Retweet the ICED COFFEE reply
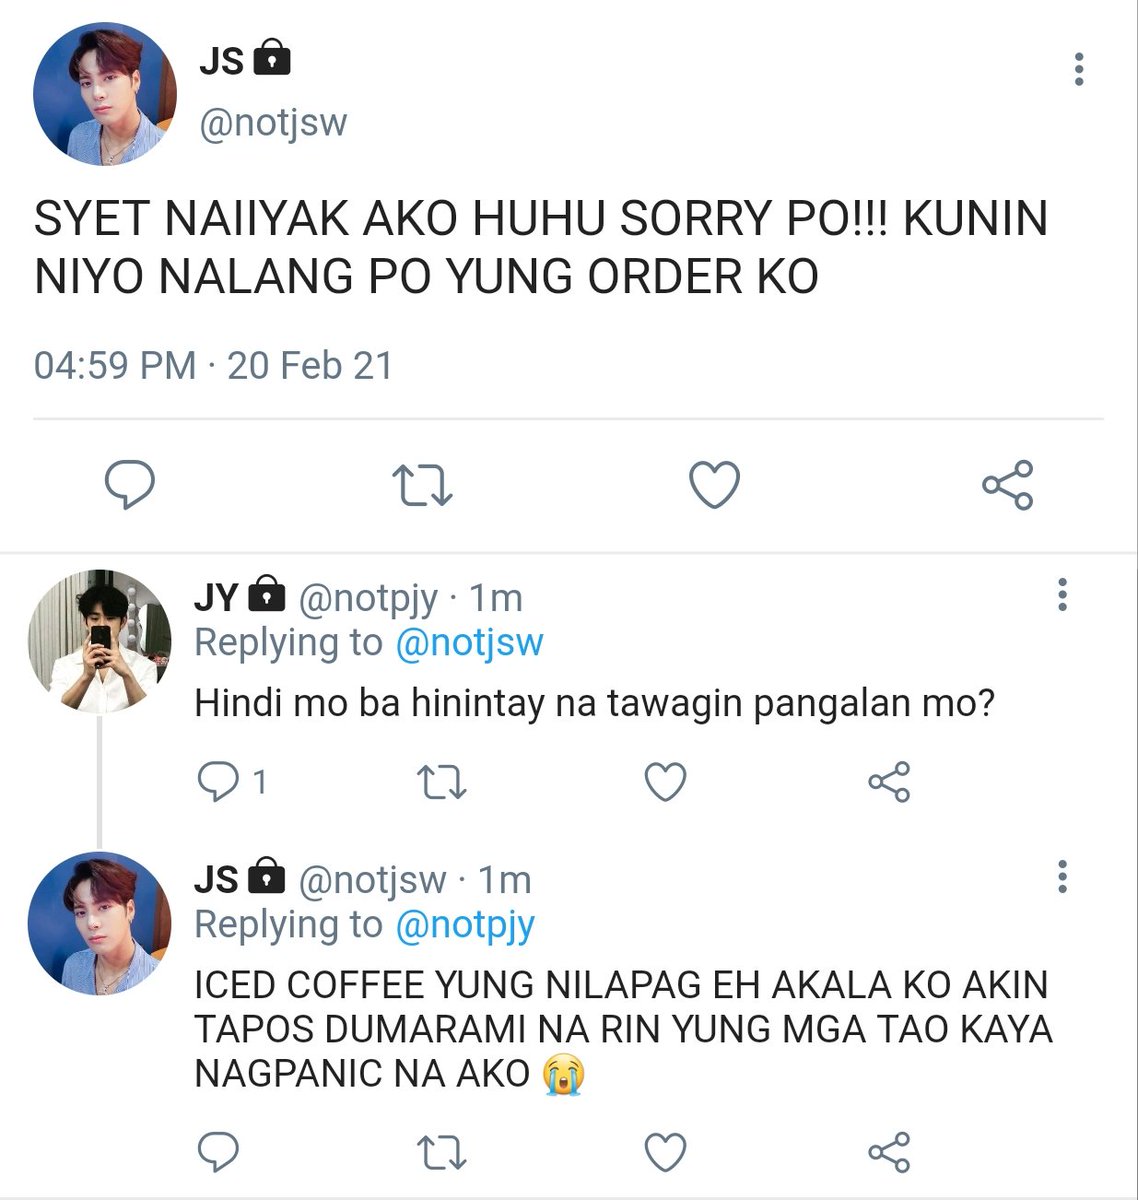 (x=441, y=1152)
